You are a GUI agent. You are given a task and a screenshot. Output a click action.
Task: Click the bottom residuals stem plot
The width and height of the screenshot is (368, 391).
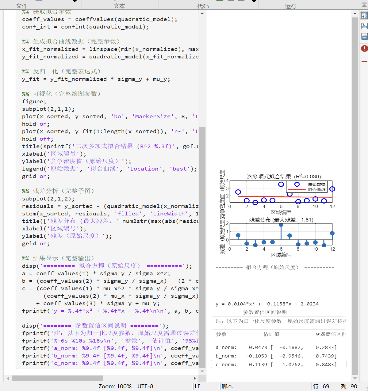click(281, 235)
